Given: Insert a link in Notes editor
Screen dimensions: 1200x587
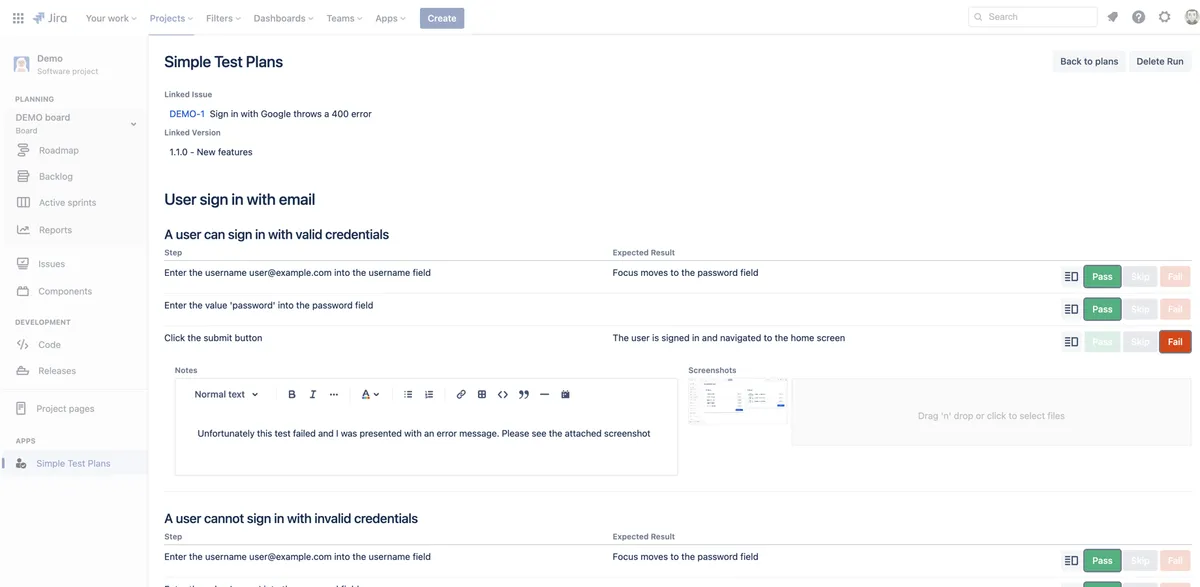Looking at the screenshot, I should pos(461,394).
